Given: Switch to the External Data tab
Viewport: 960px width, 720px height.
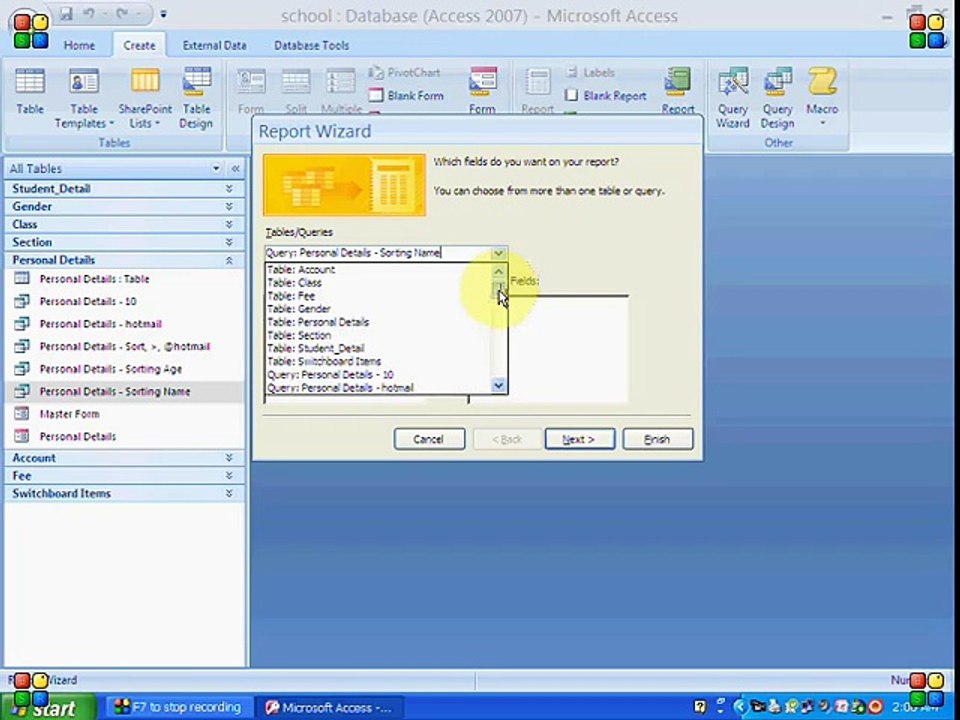Looking at the screenshot, I should coord(214,45).
